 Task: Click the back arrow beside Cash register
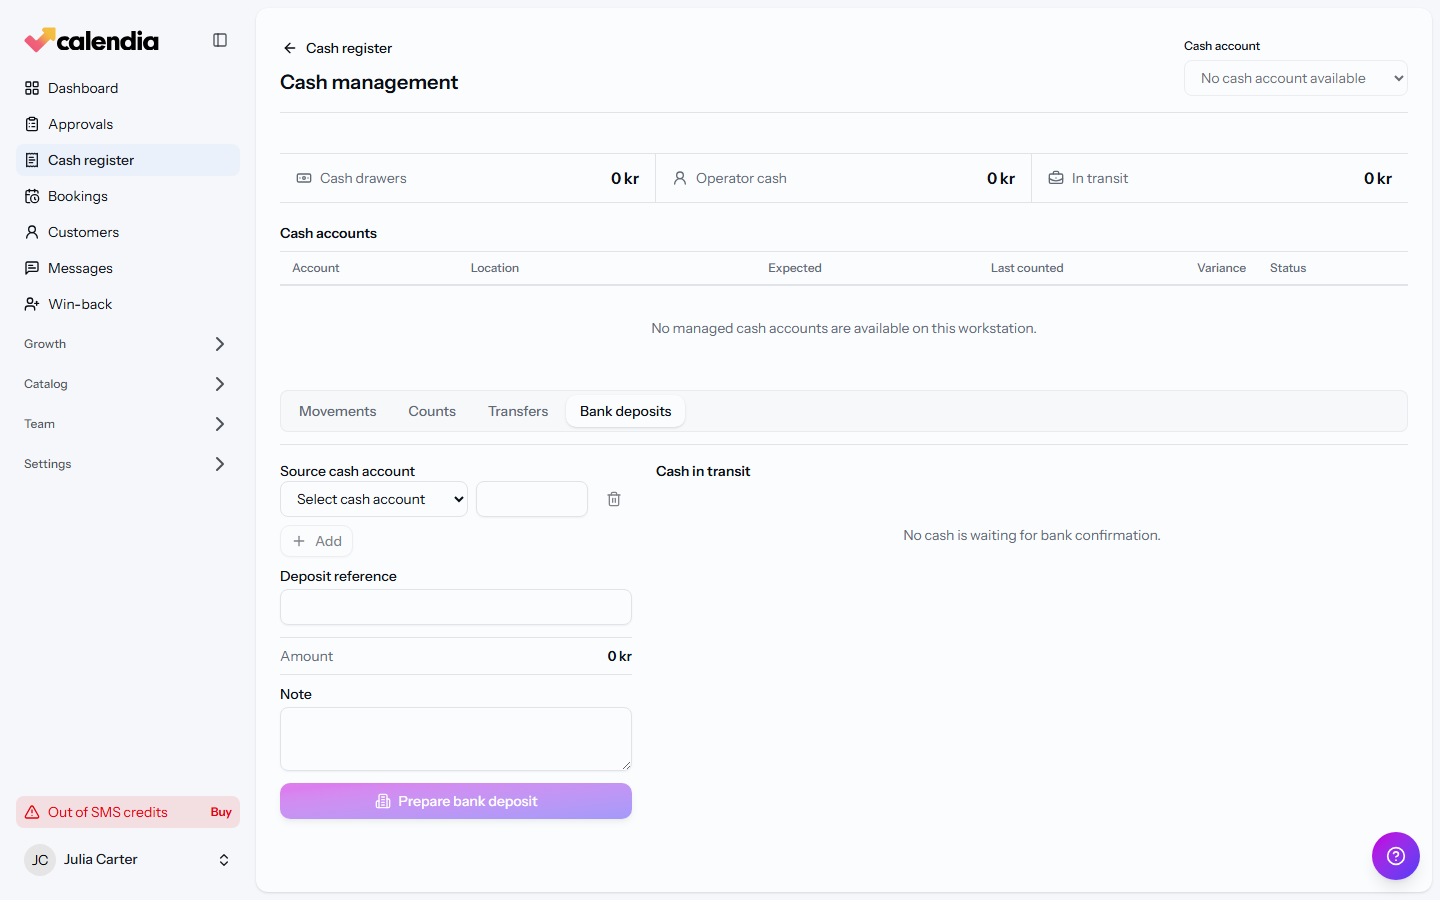click(x=289, y=48)
